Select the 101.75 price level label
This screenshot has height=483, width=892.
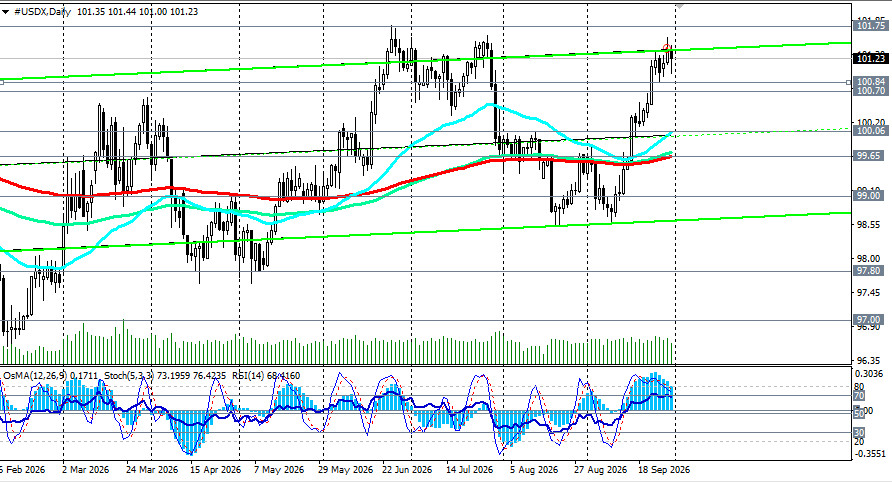870,26
